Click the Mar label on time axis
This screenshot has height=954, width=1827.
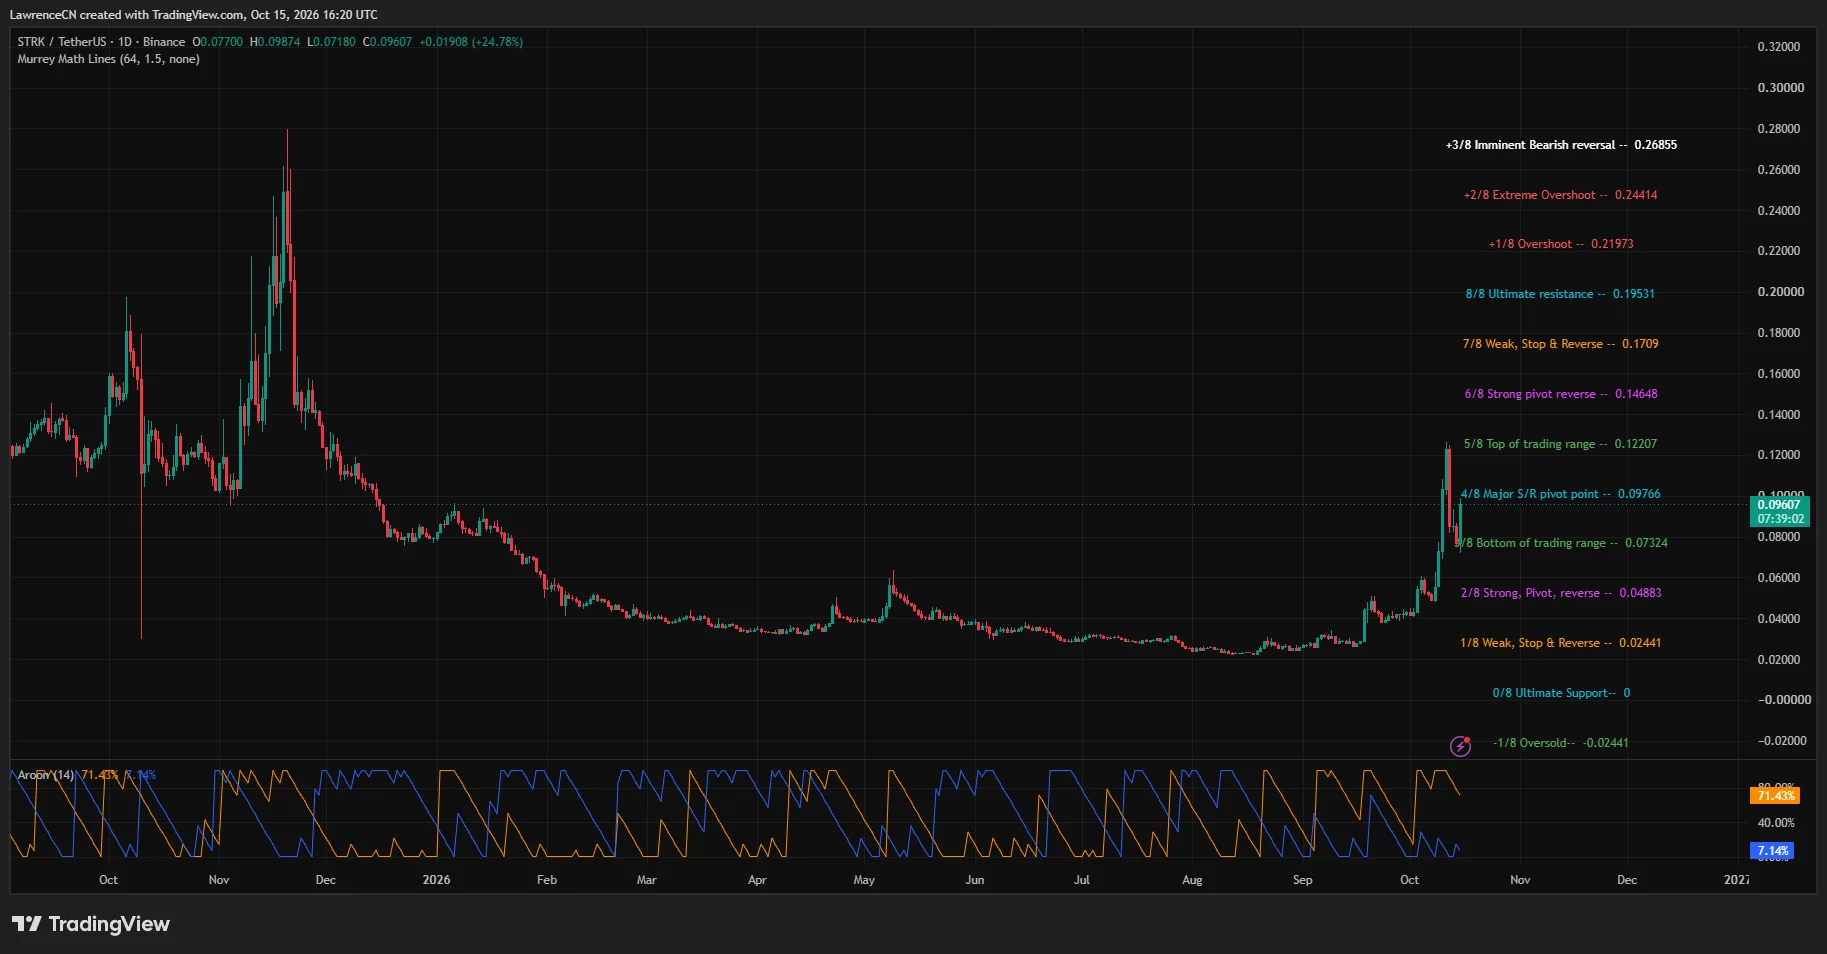click(647, 880)
